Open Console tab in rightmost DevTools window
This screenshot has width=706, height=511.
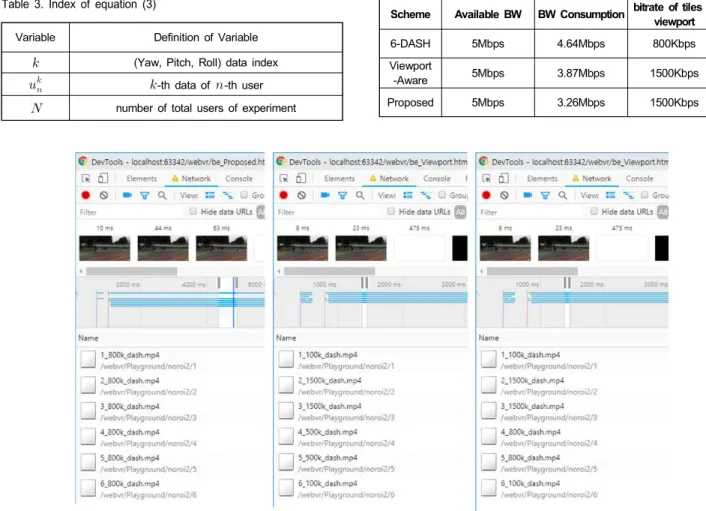tap(639, 179)
